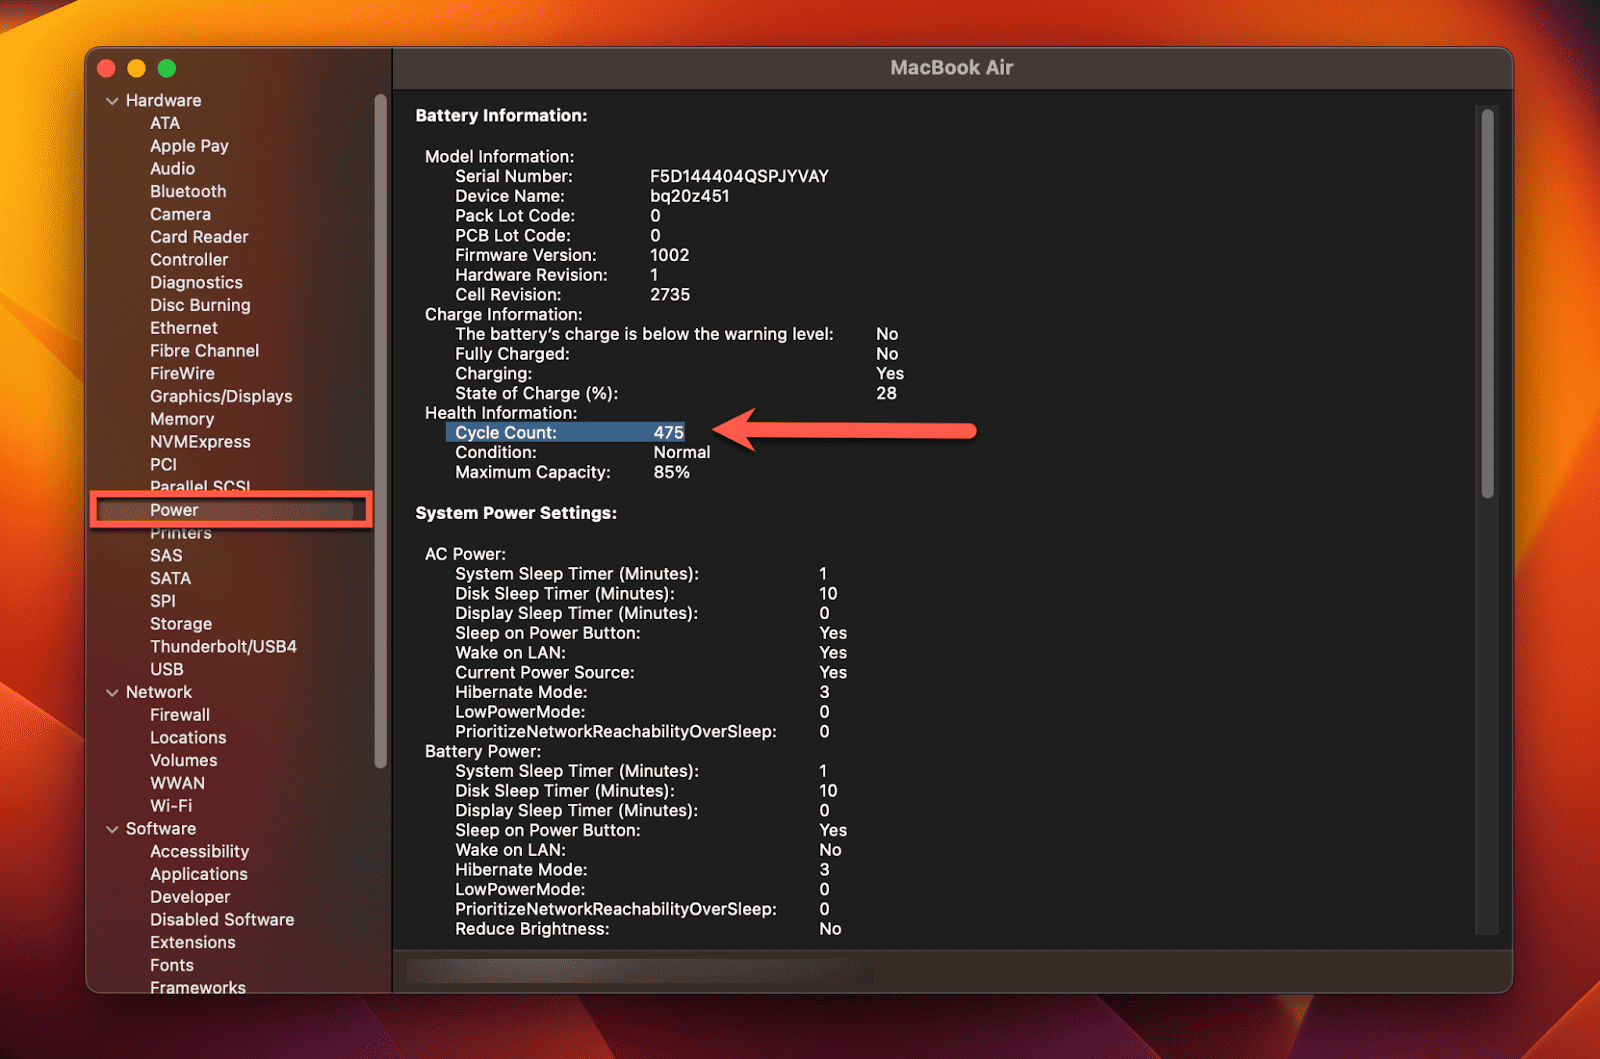This screenshot has width=1600, height=1059.
Task: Click the Reduce Brightness row label
Action: tap(532, 929)
